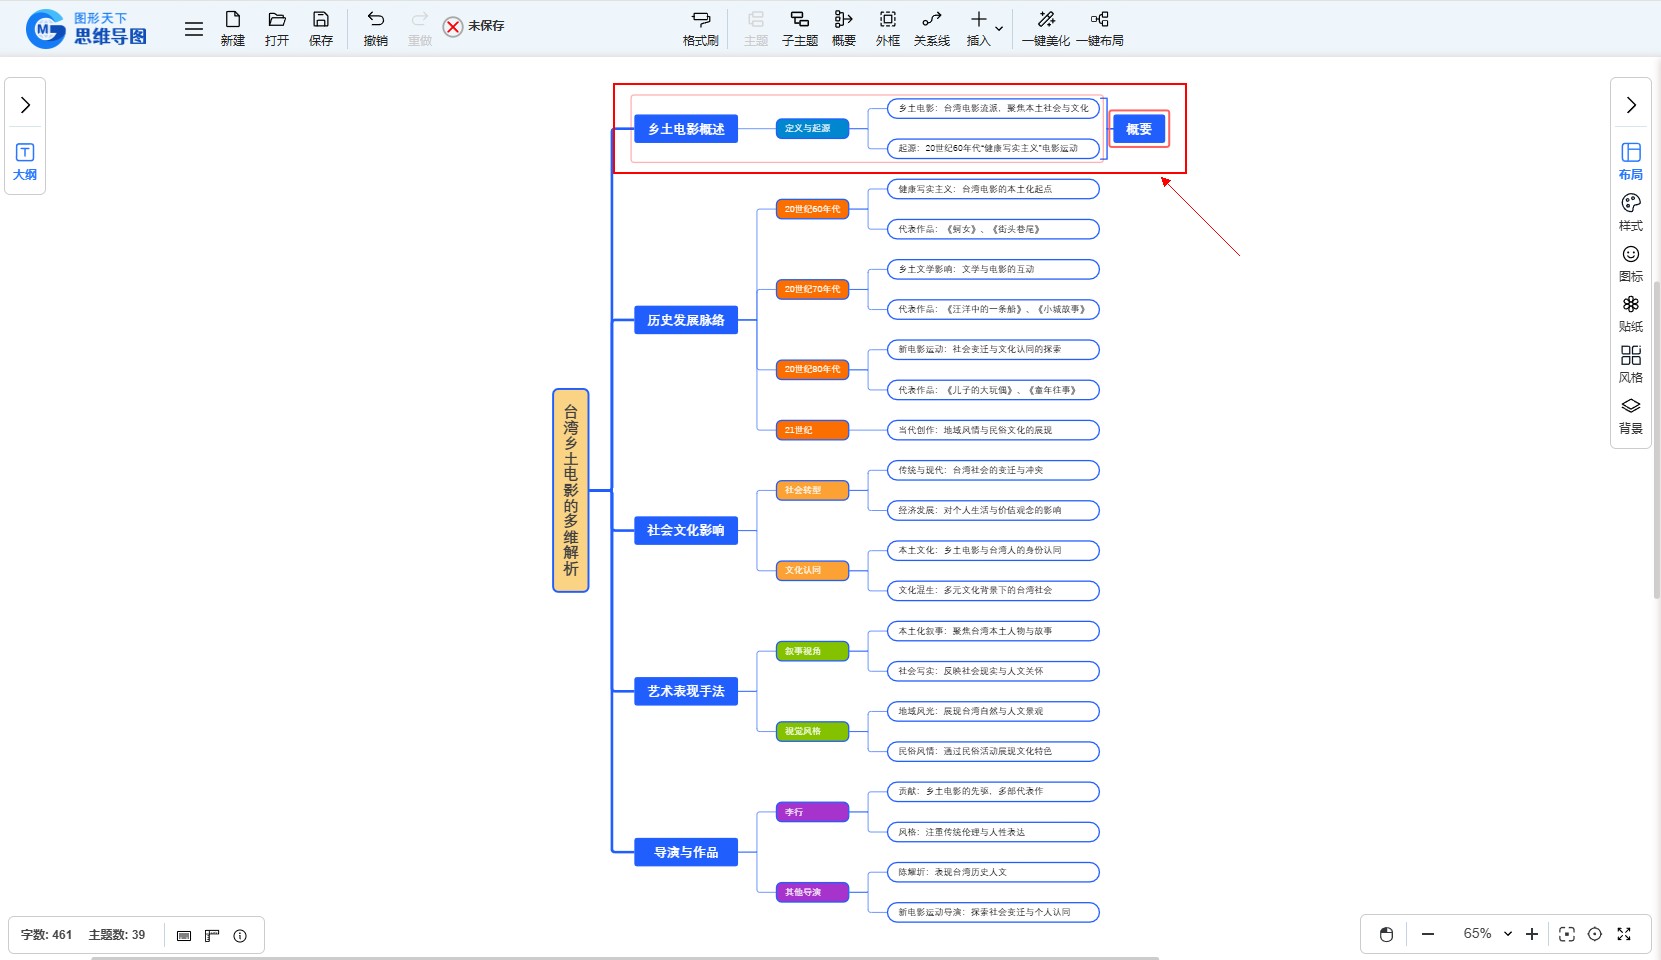This screenshot has height=960, width=1661.
Task: Click the 未保存 unsaved status button
Action: tap(474, 26)
